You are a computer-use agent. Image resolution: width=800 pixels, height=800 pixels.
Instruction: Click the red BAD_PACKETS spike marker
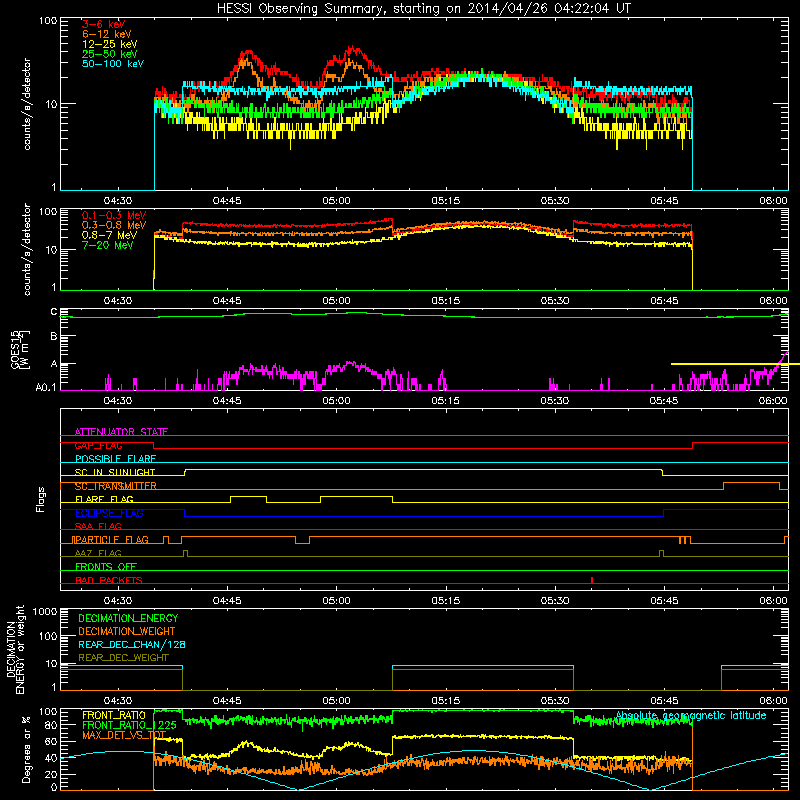click(592, 580)
